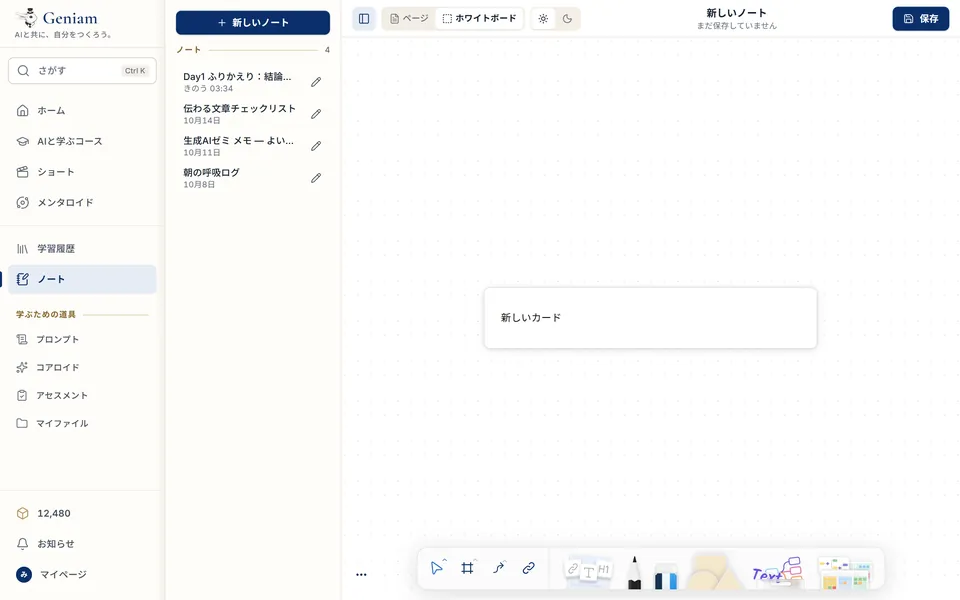Switch to the ホワイトボード view

click(x=479, y=18)
